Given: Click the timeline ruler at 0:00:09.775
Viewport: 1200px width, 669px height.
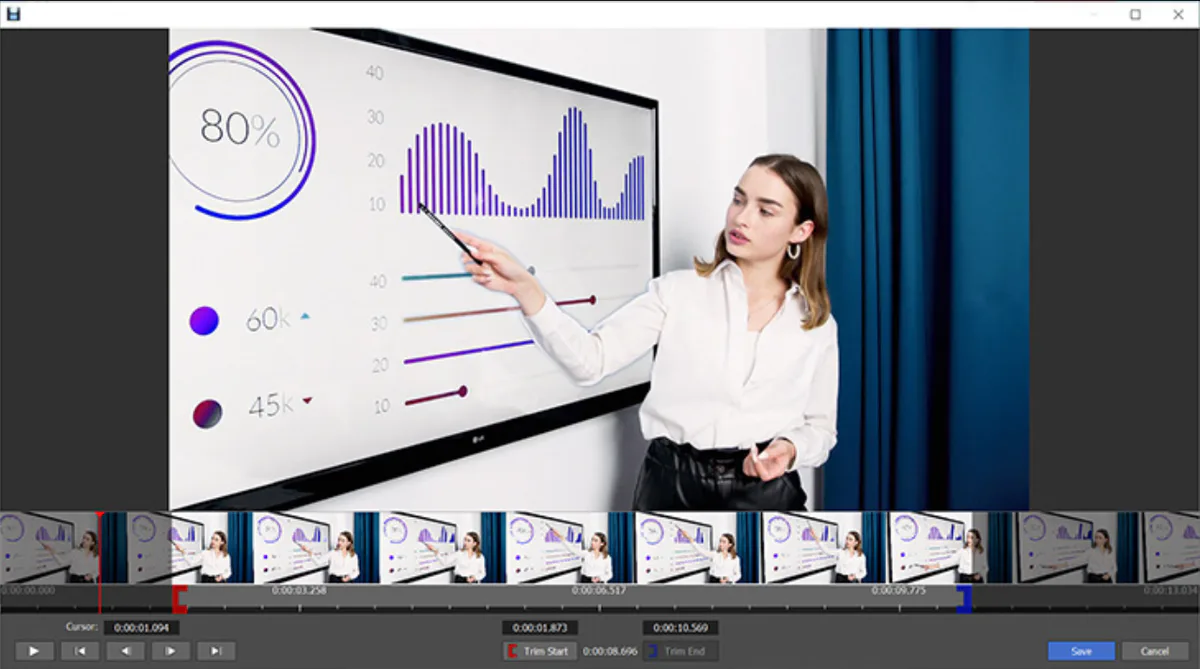Looking at the screenshot, I should (x=901, y=593).
